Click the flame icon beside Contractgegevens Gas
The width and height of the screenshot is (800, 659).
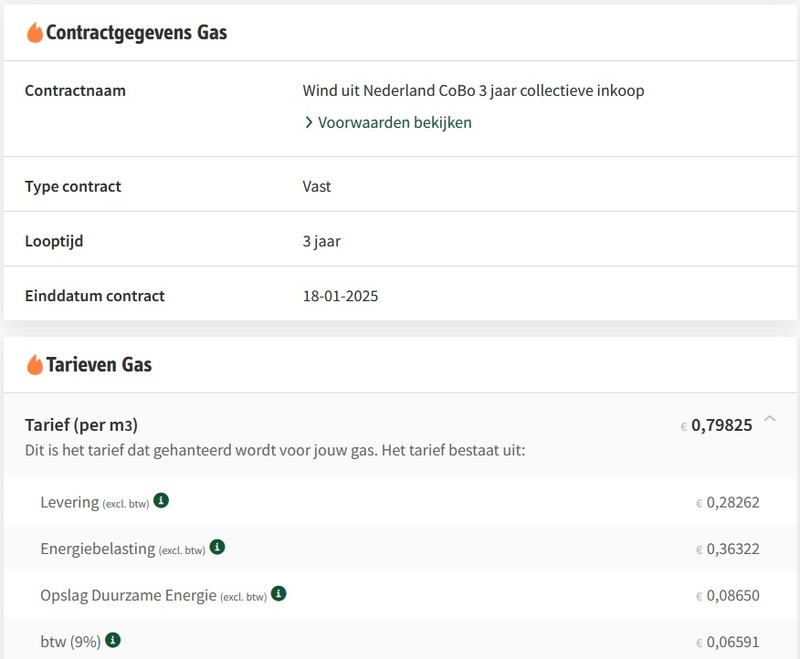coord(35,33)
